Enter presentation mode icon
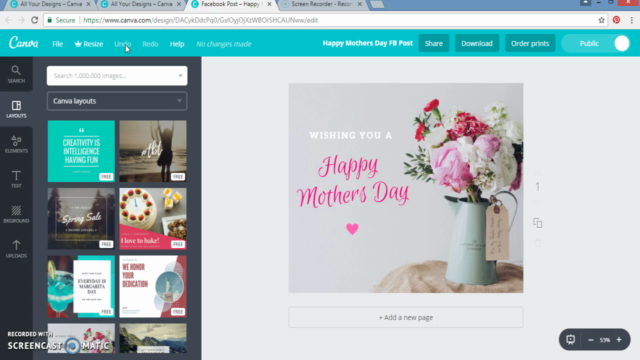Screen dimensions: 640x360 tap(570, 340)
